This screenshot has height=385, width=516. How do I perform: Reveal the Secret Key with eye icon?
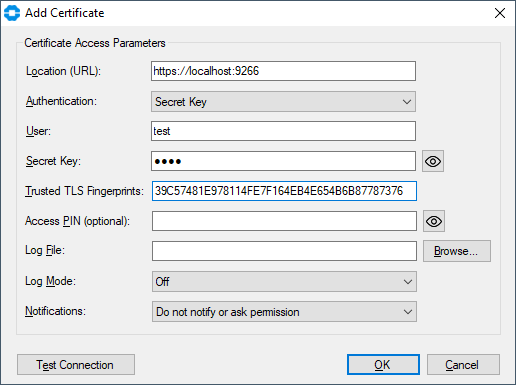pyautogui.click(x=433, y=161)
